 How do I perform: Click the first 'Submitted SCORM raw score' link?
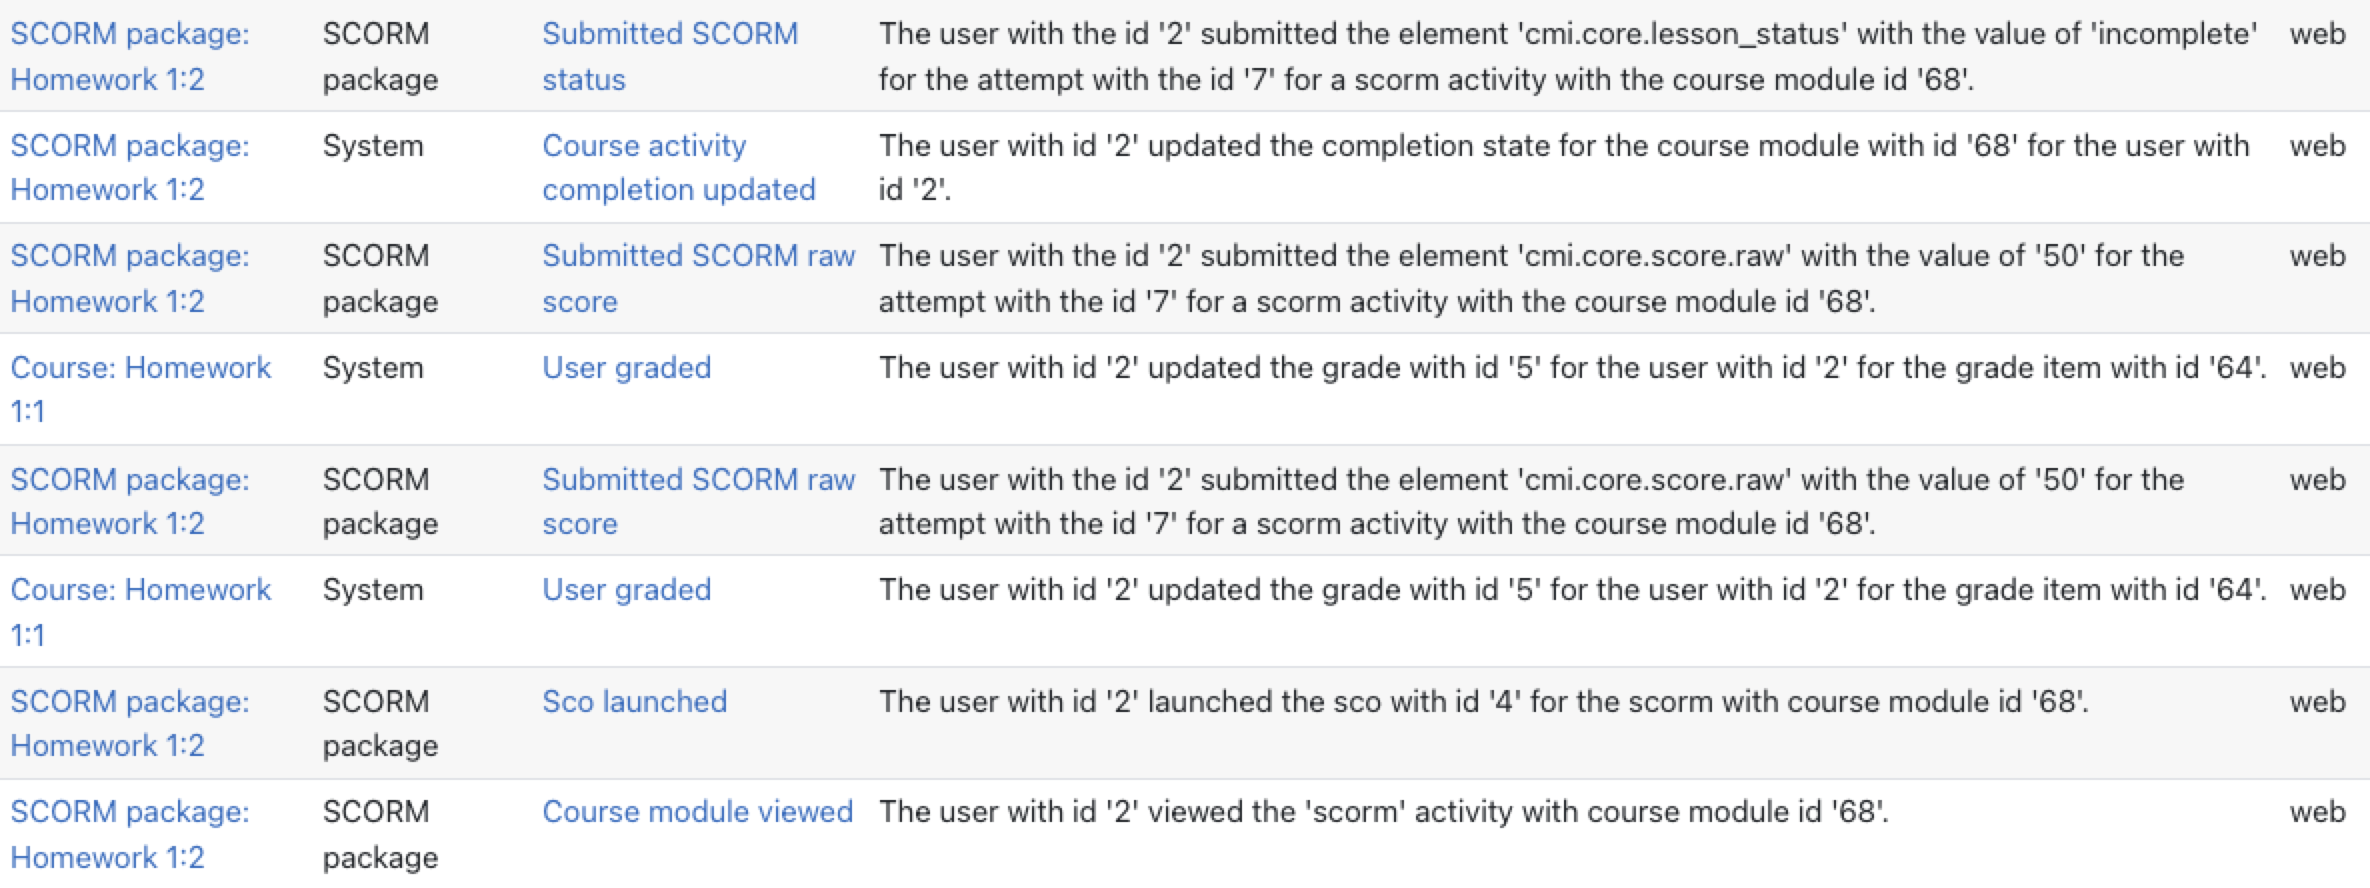click(x=698, y=278)
